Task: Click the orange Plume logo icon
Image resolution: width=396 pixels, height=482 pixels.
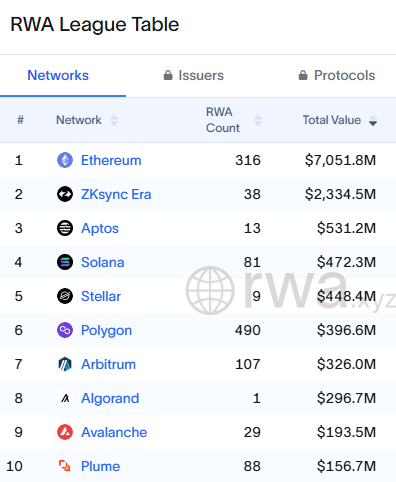Action: point(65,466)
